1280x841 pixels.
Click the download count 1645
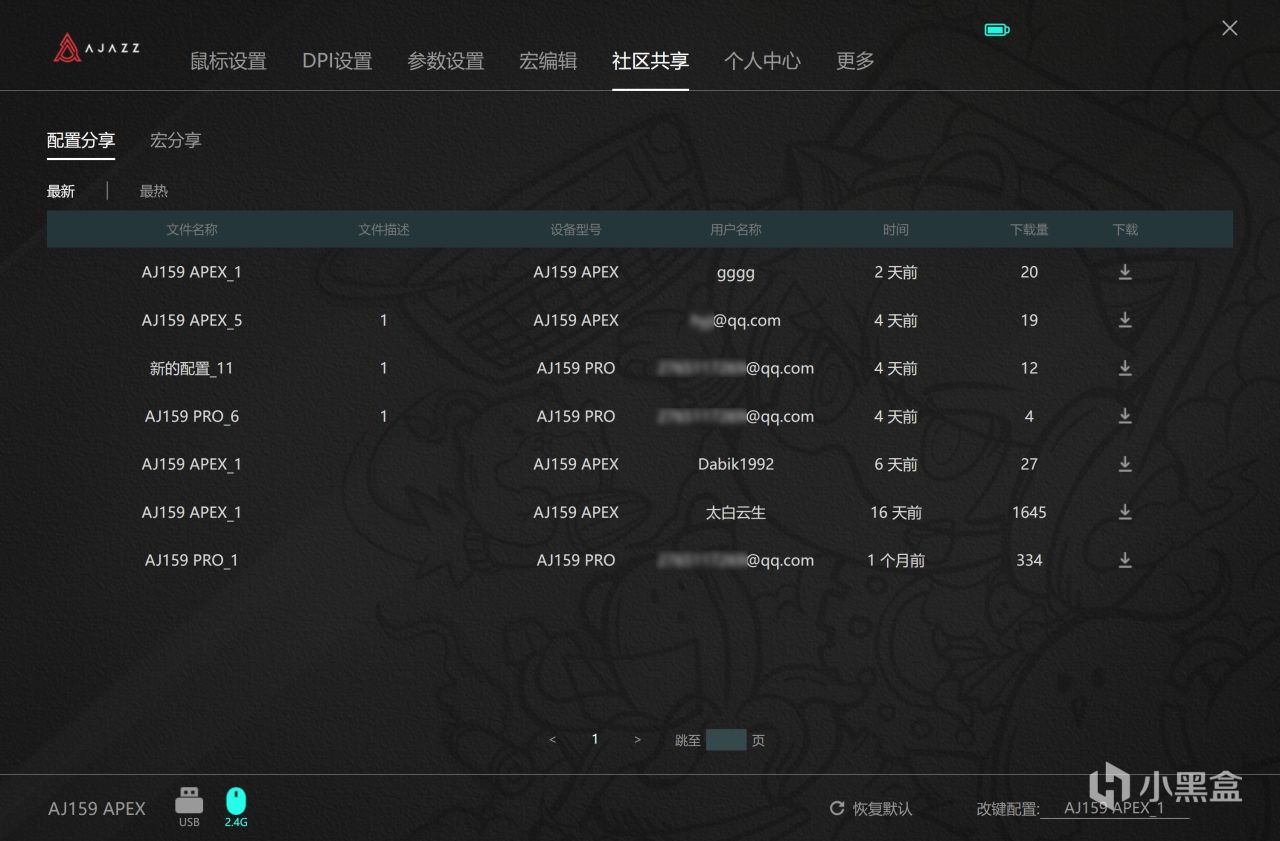(1029, 512)
